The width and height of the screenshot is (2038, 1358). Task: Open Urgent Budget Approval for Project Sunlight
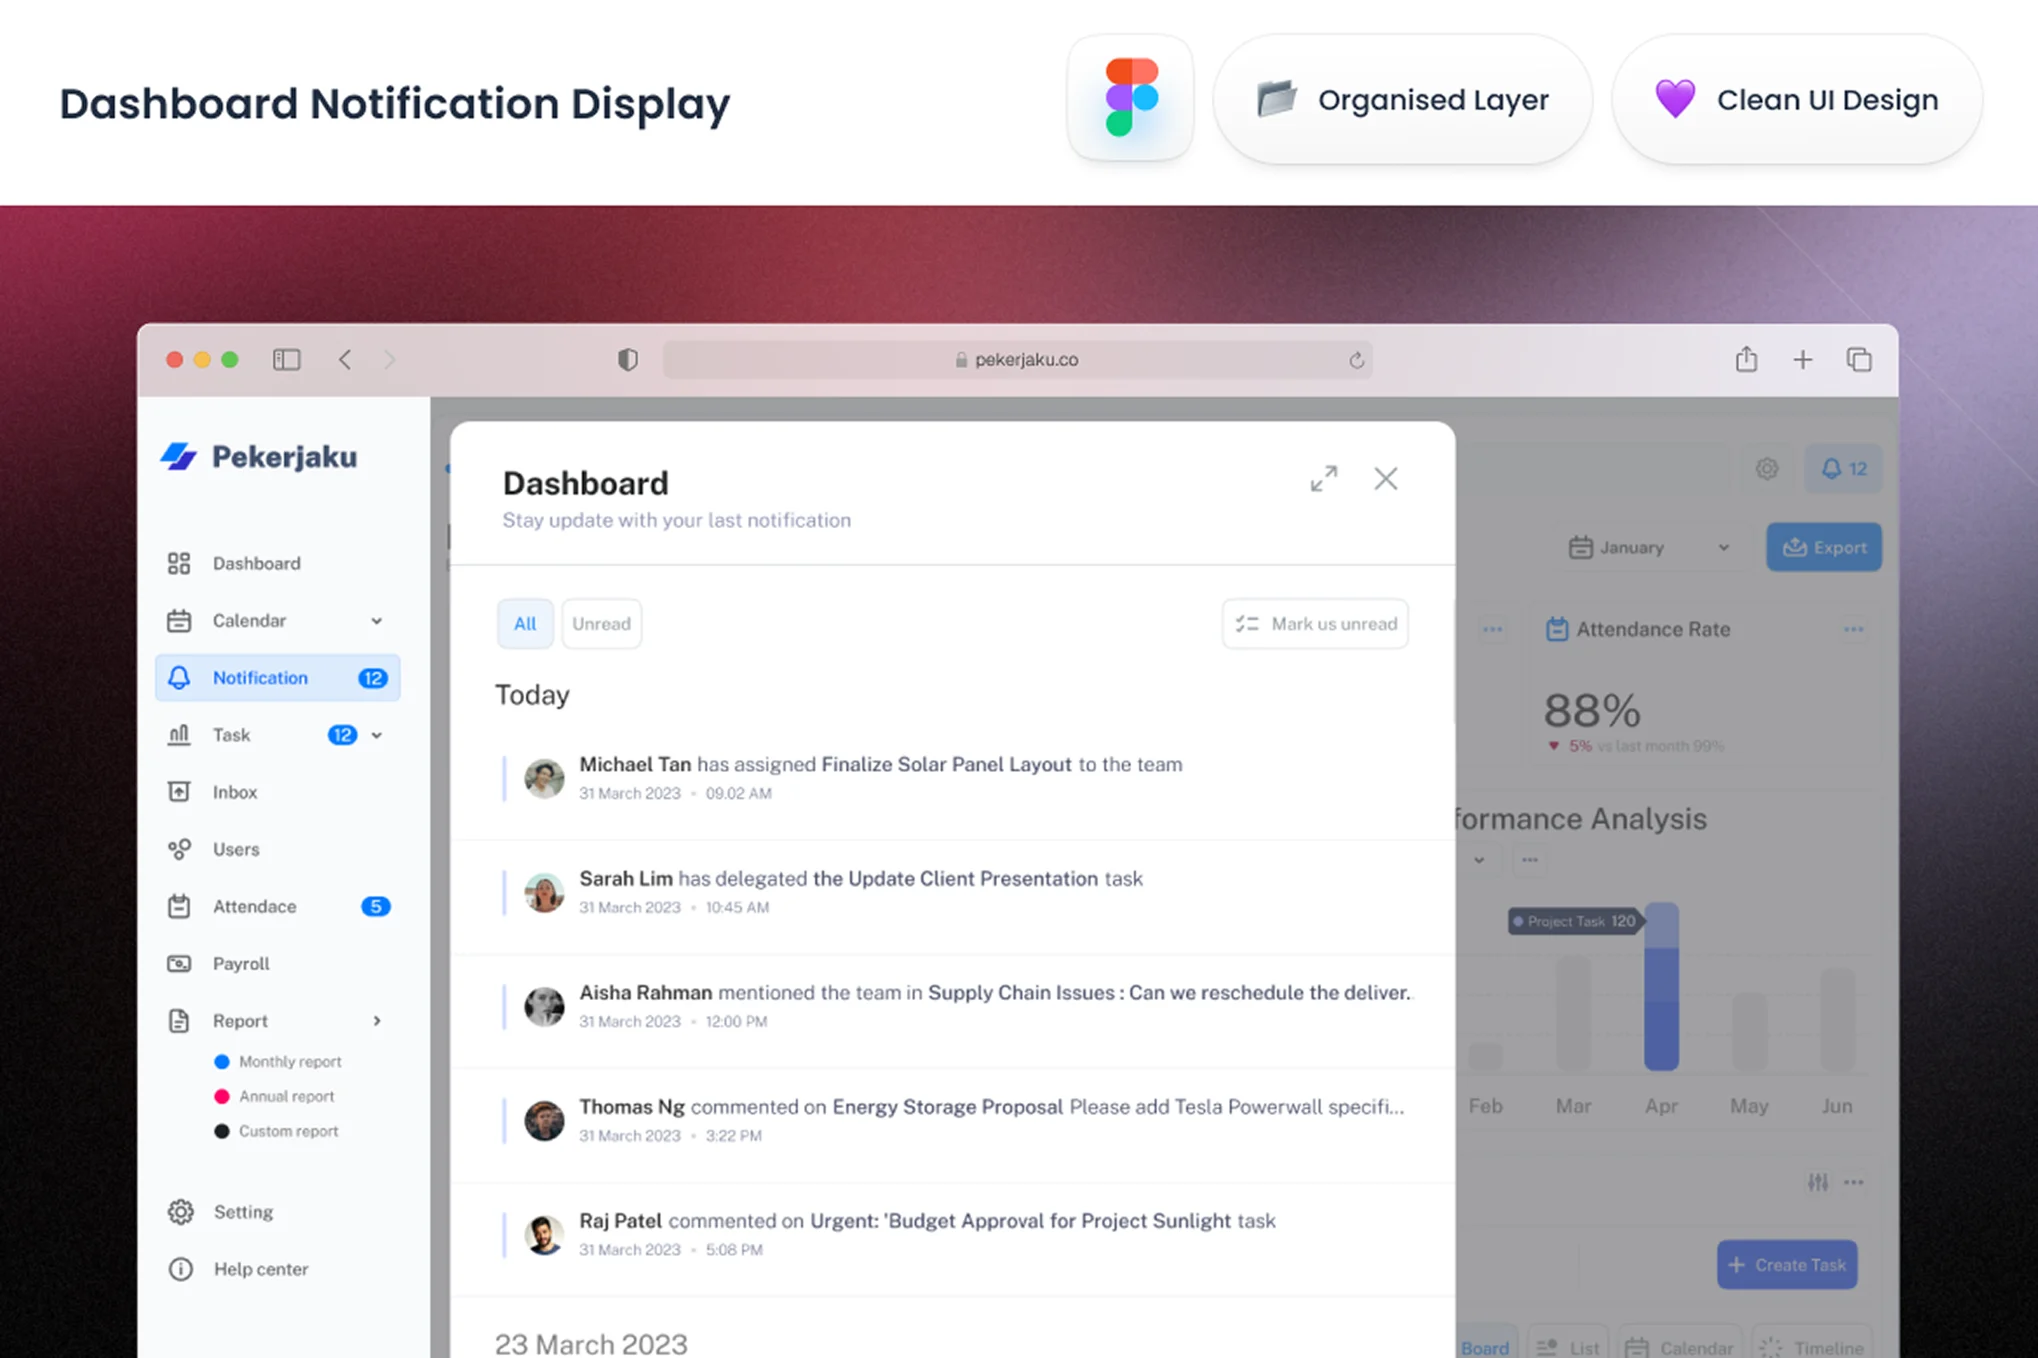[1020, 1220]
